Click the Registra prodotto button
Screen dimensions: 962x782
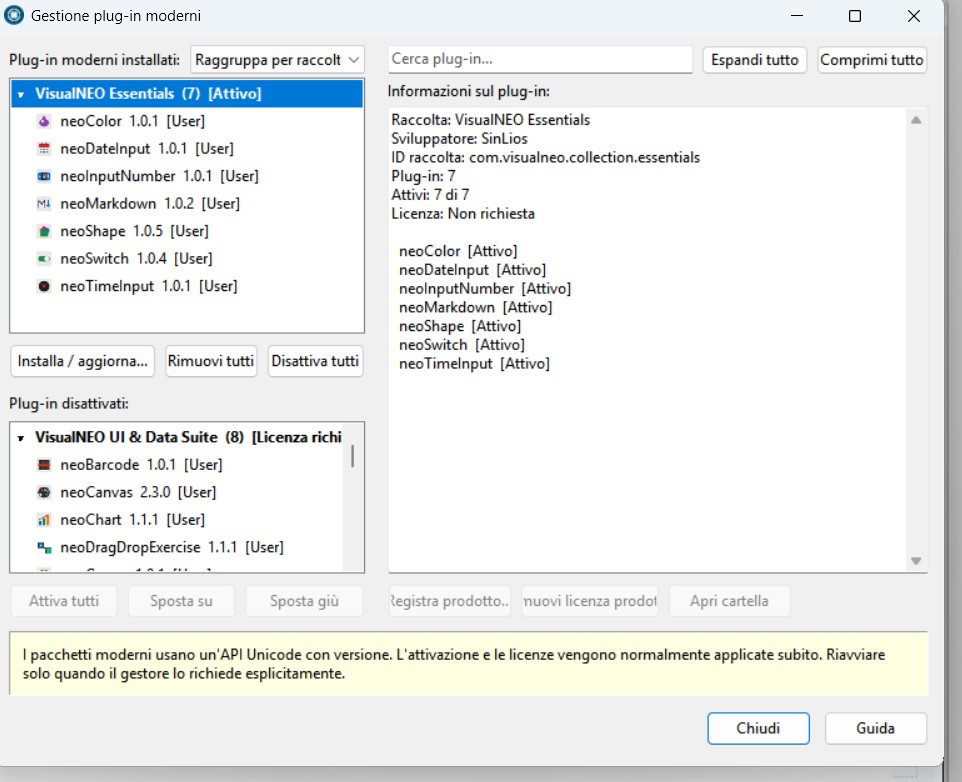point(450,601)
